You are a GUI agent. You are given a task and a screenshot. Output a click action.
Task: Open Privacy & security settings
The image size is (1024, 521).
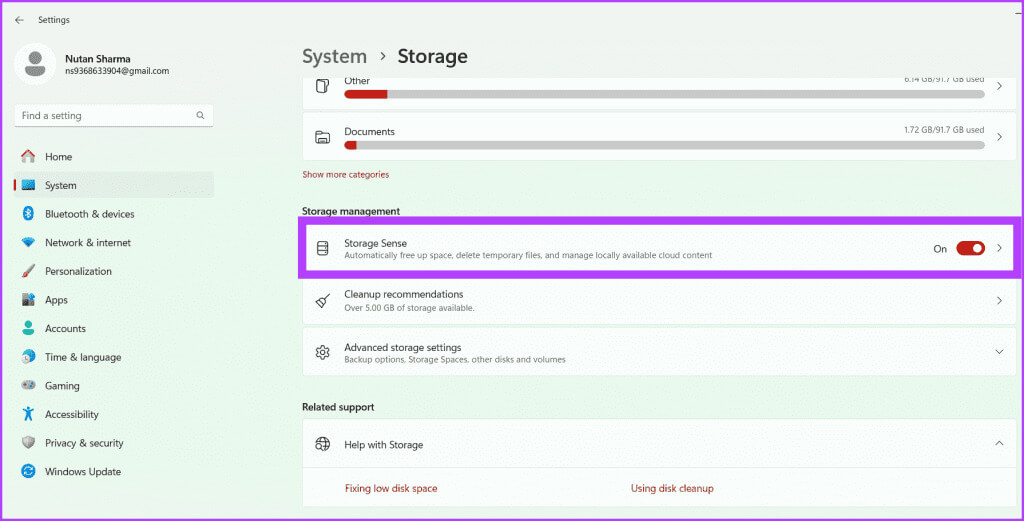114,443
